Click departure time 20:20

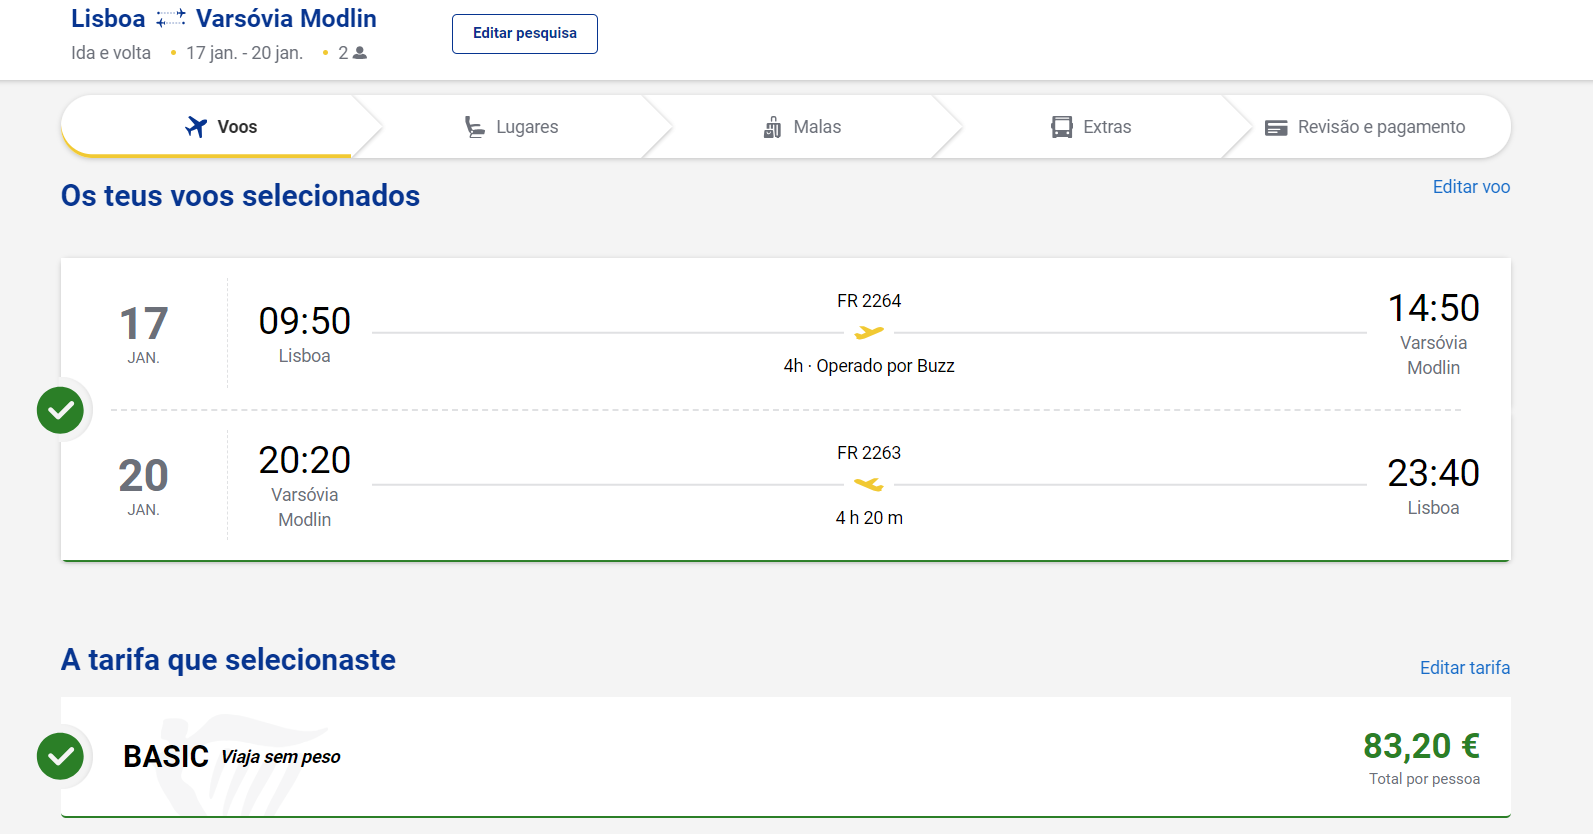point(304,460)
